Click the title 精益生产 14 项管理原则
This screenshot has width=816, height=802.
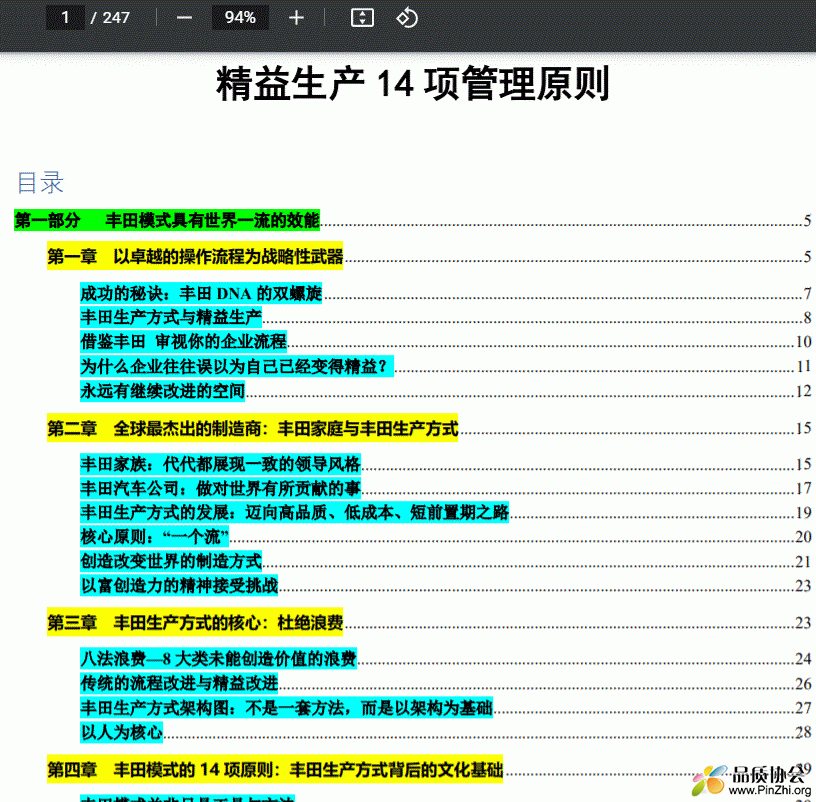(x=413, y=84)
